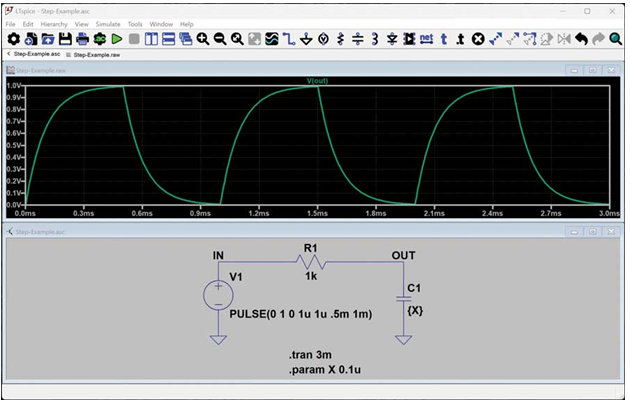
Task: Open the Simulate menu
Action: pyautogui.click(x=108, y=24)
